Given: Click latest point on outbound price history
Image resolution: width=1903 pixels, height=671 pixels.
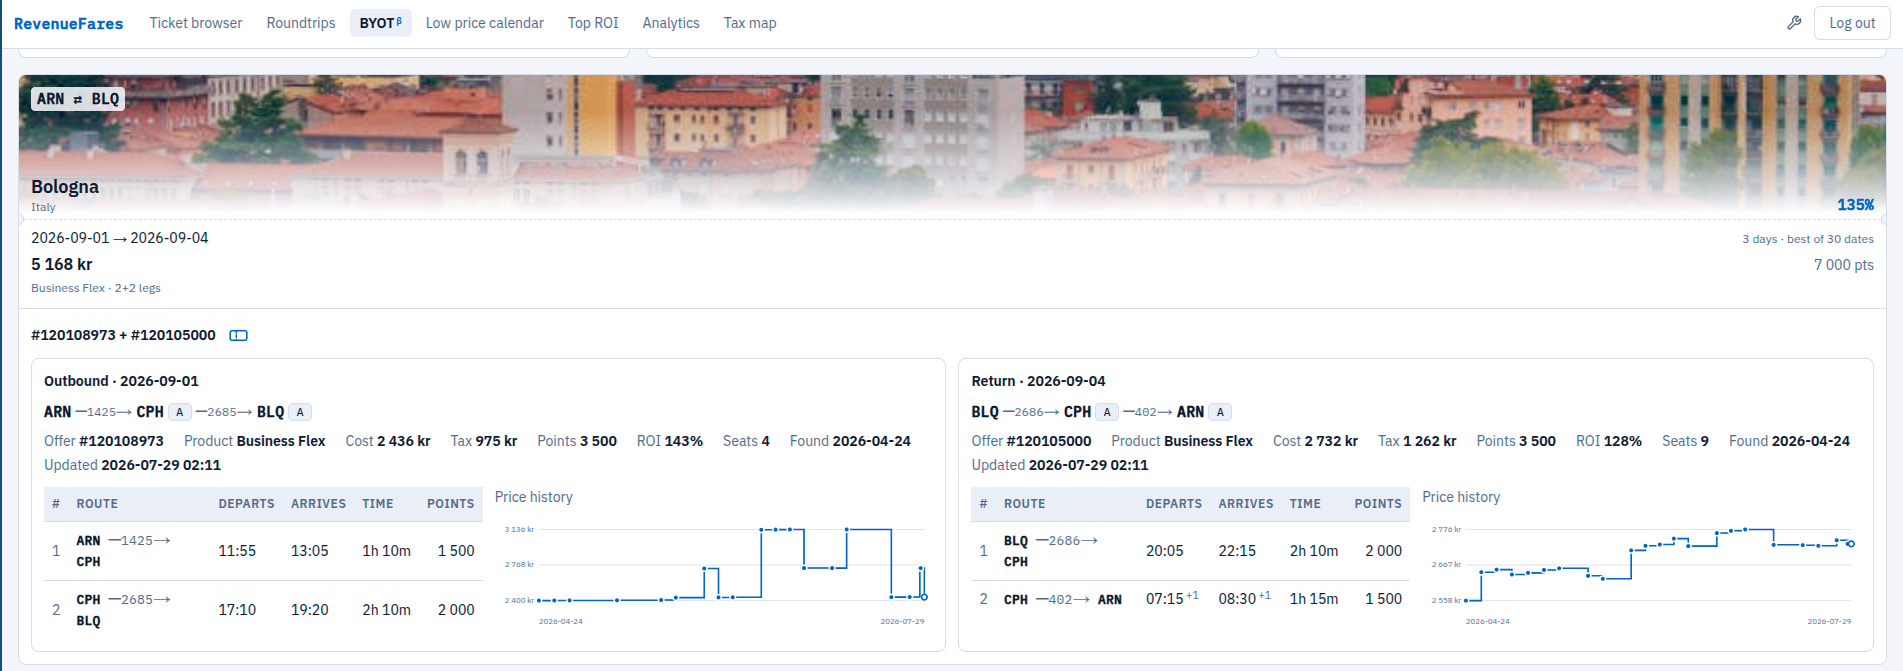Looking at the screenshot, I should [924, 597].
